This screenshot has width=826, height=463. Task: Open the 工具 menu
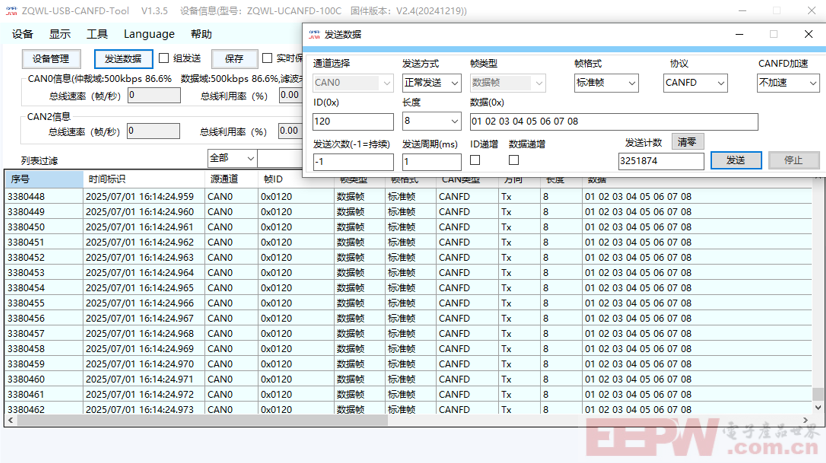pos(97,34)
